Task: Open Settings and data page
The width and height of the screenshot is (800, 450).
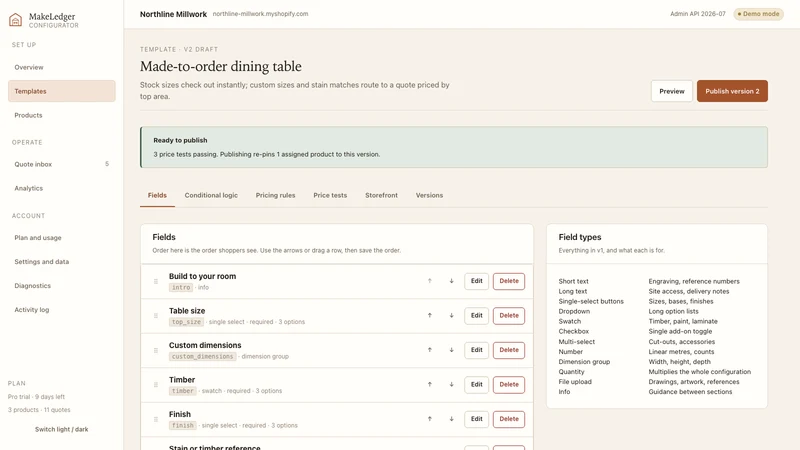Action: [62, 262]
